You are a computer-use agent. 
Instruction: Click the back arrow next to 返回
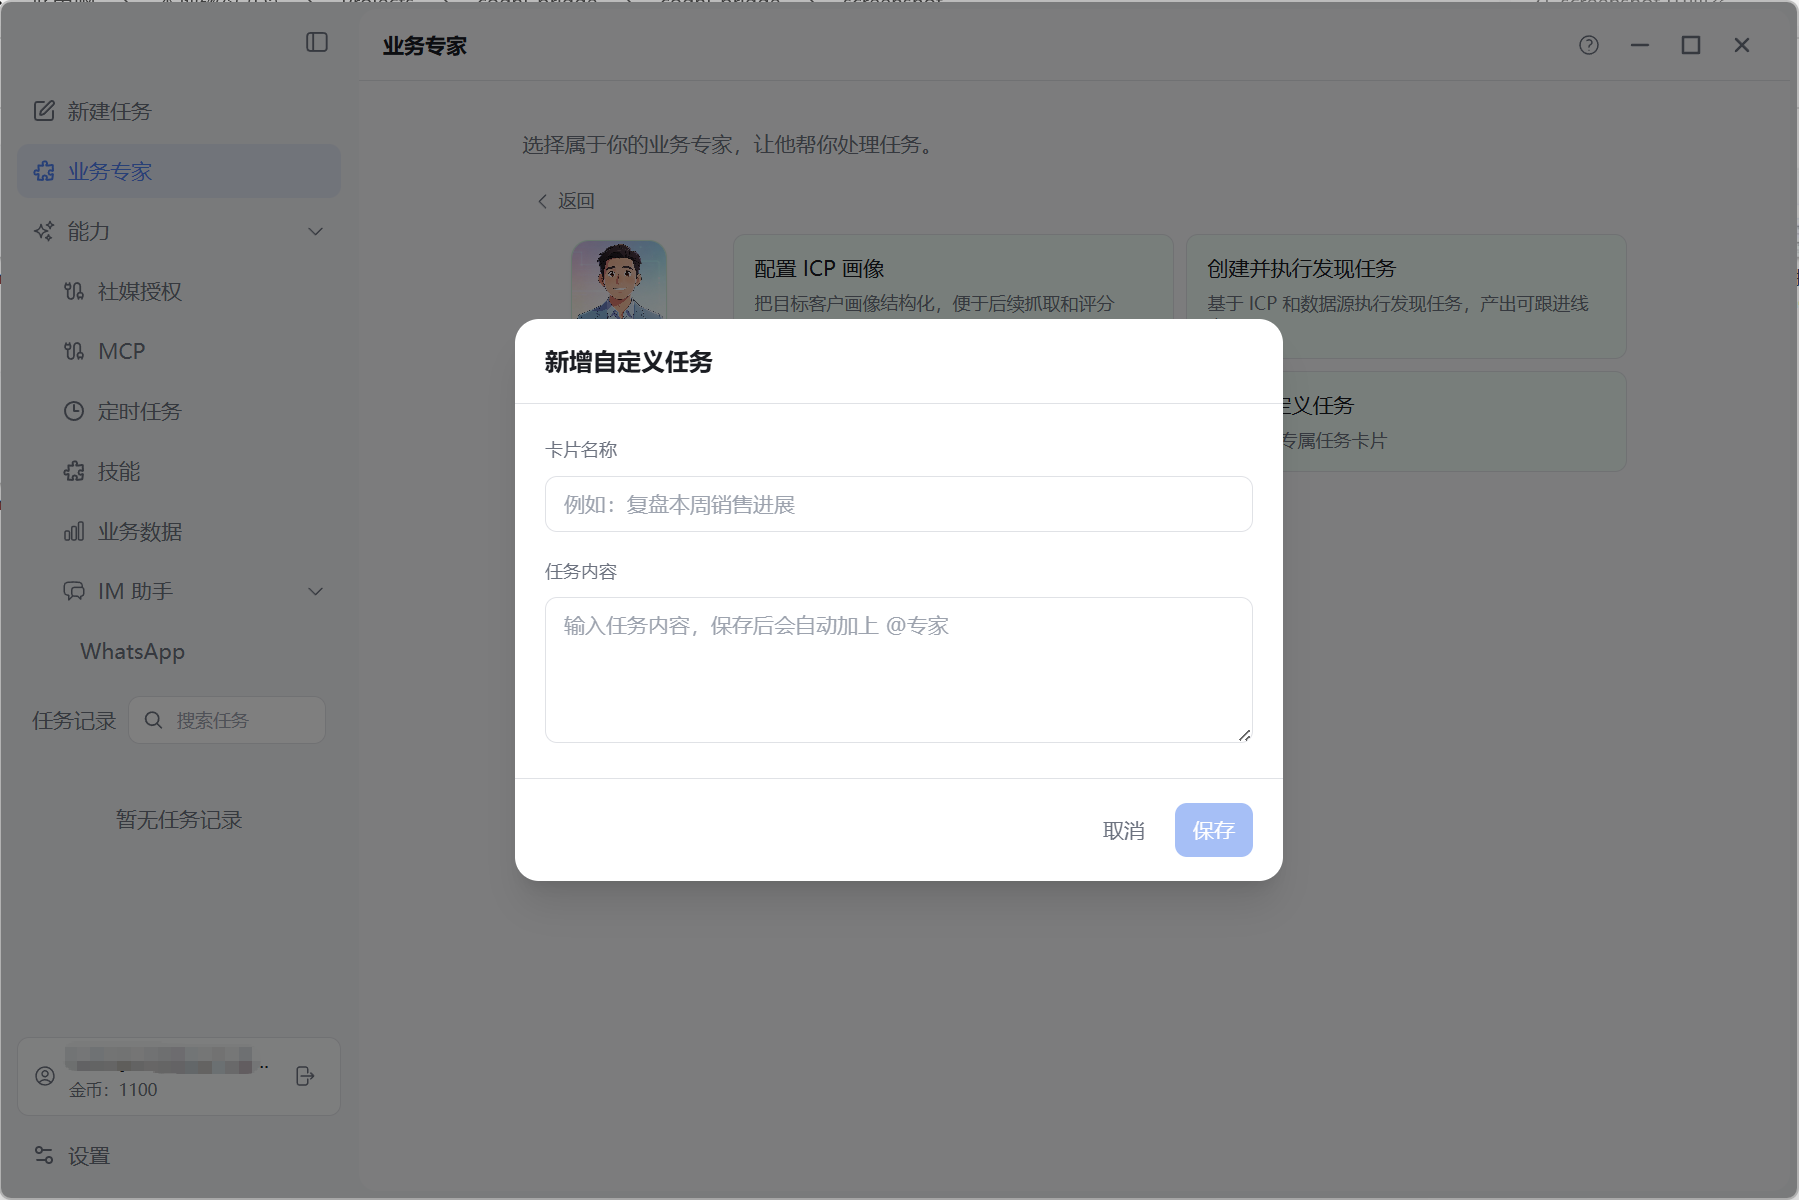(543, 201)
